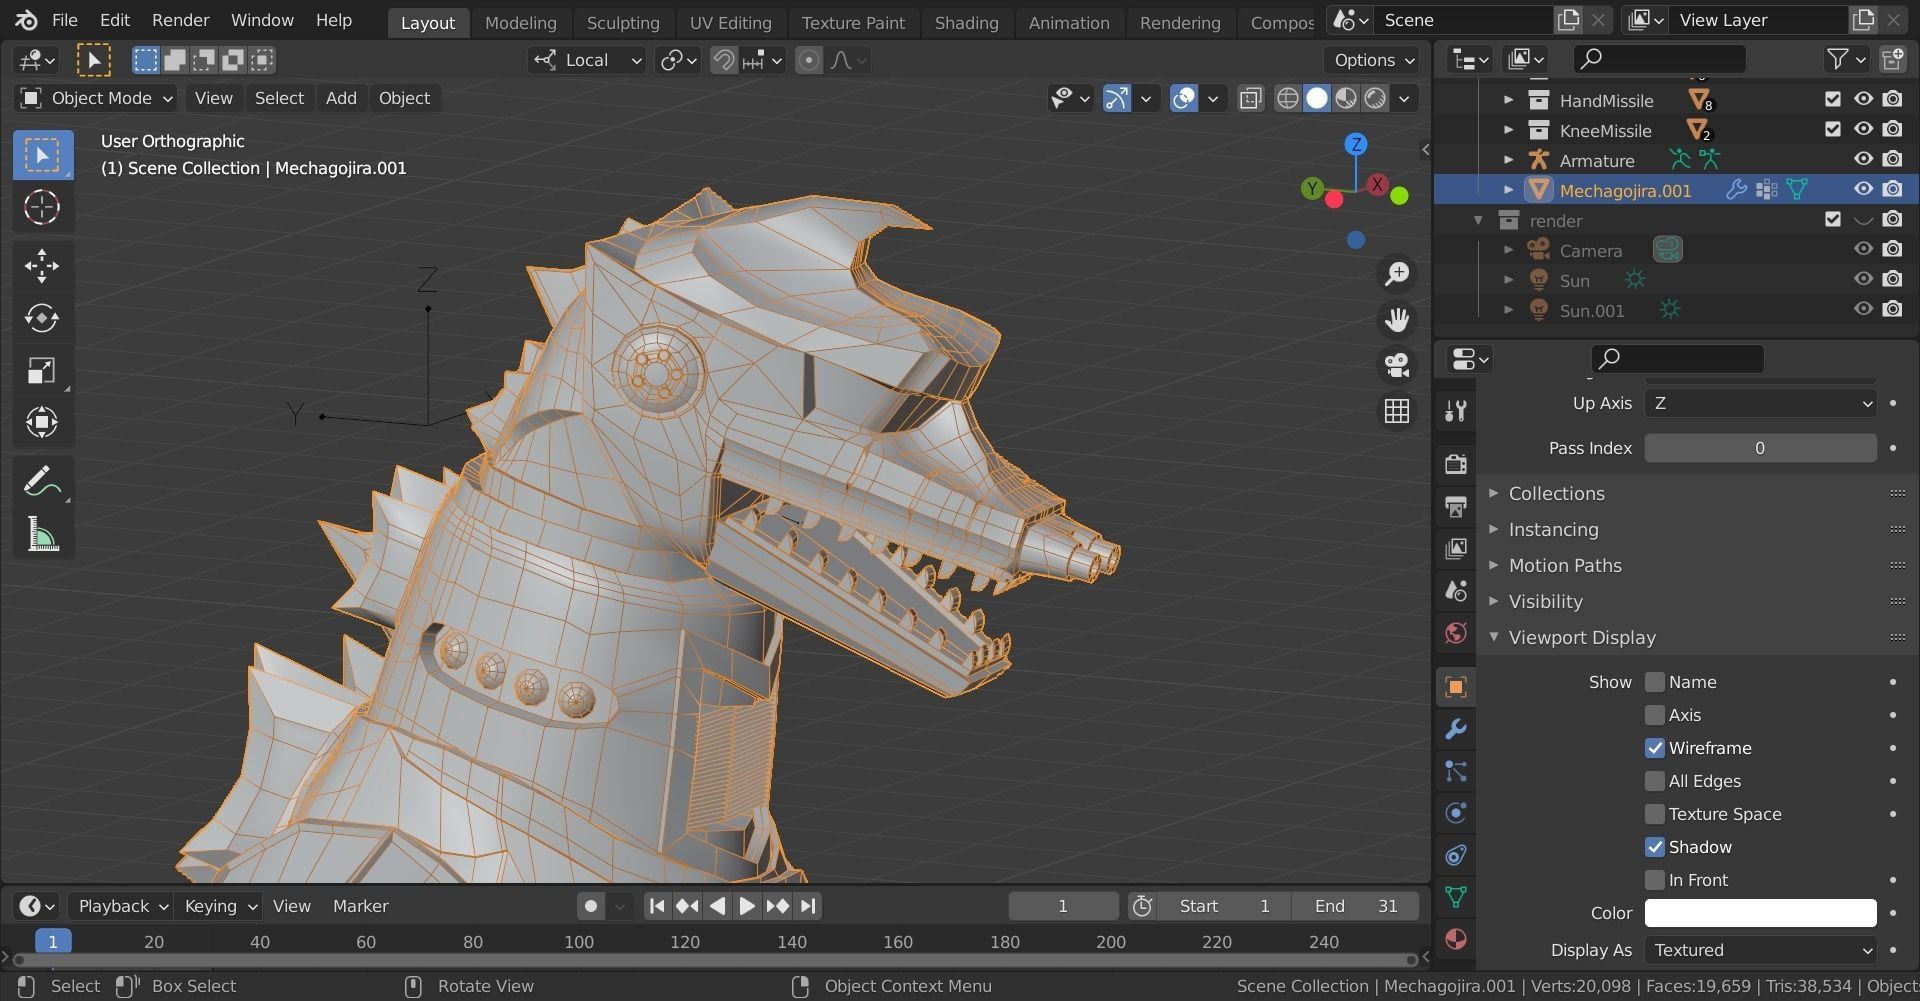Toggle camera view icon in viewport
The image size is (1920, 1001).
[x=1397, y=365]
